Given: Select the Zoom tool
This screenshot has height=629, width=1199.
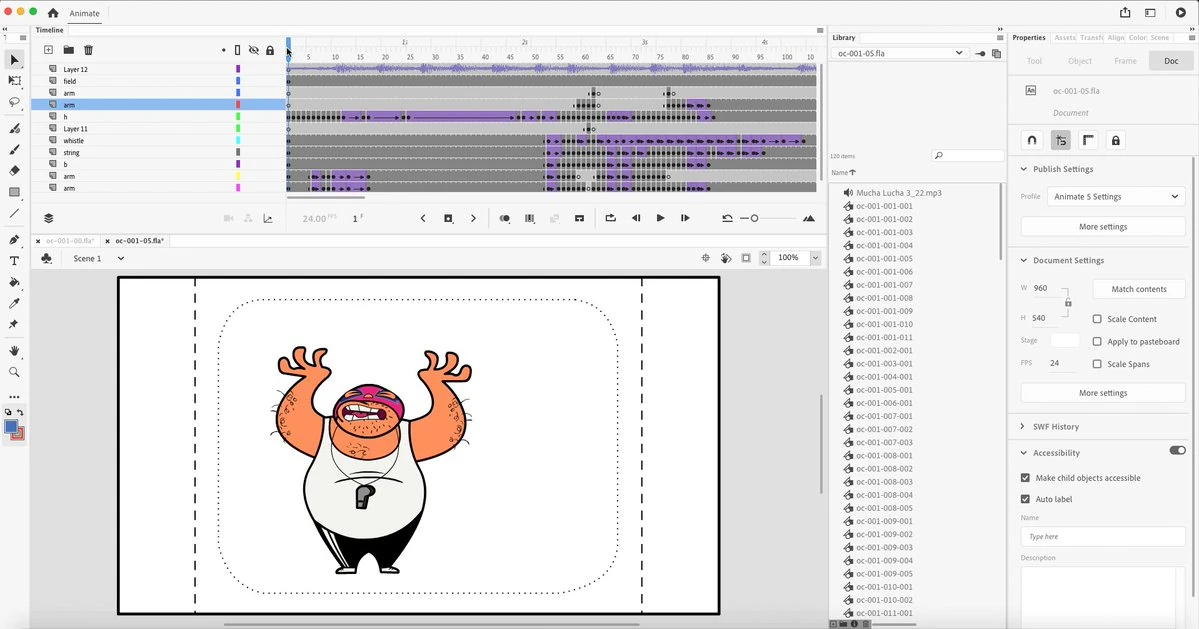Looking at the screenshot, I should tap(14, 372).
